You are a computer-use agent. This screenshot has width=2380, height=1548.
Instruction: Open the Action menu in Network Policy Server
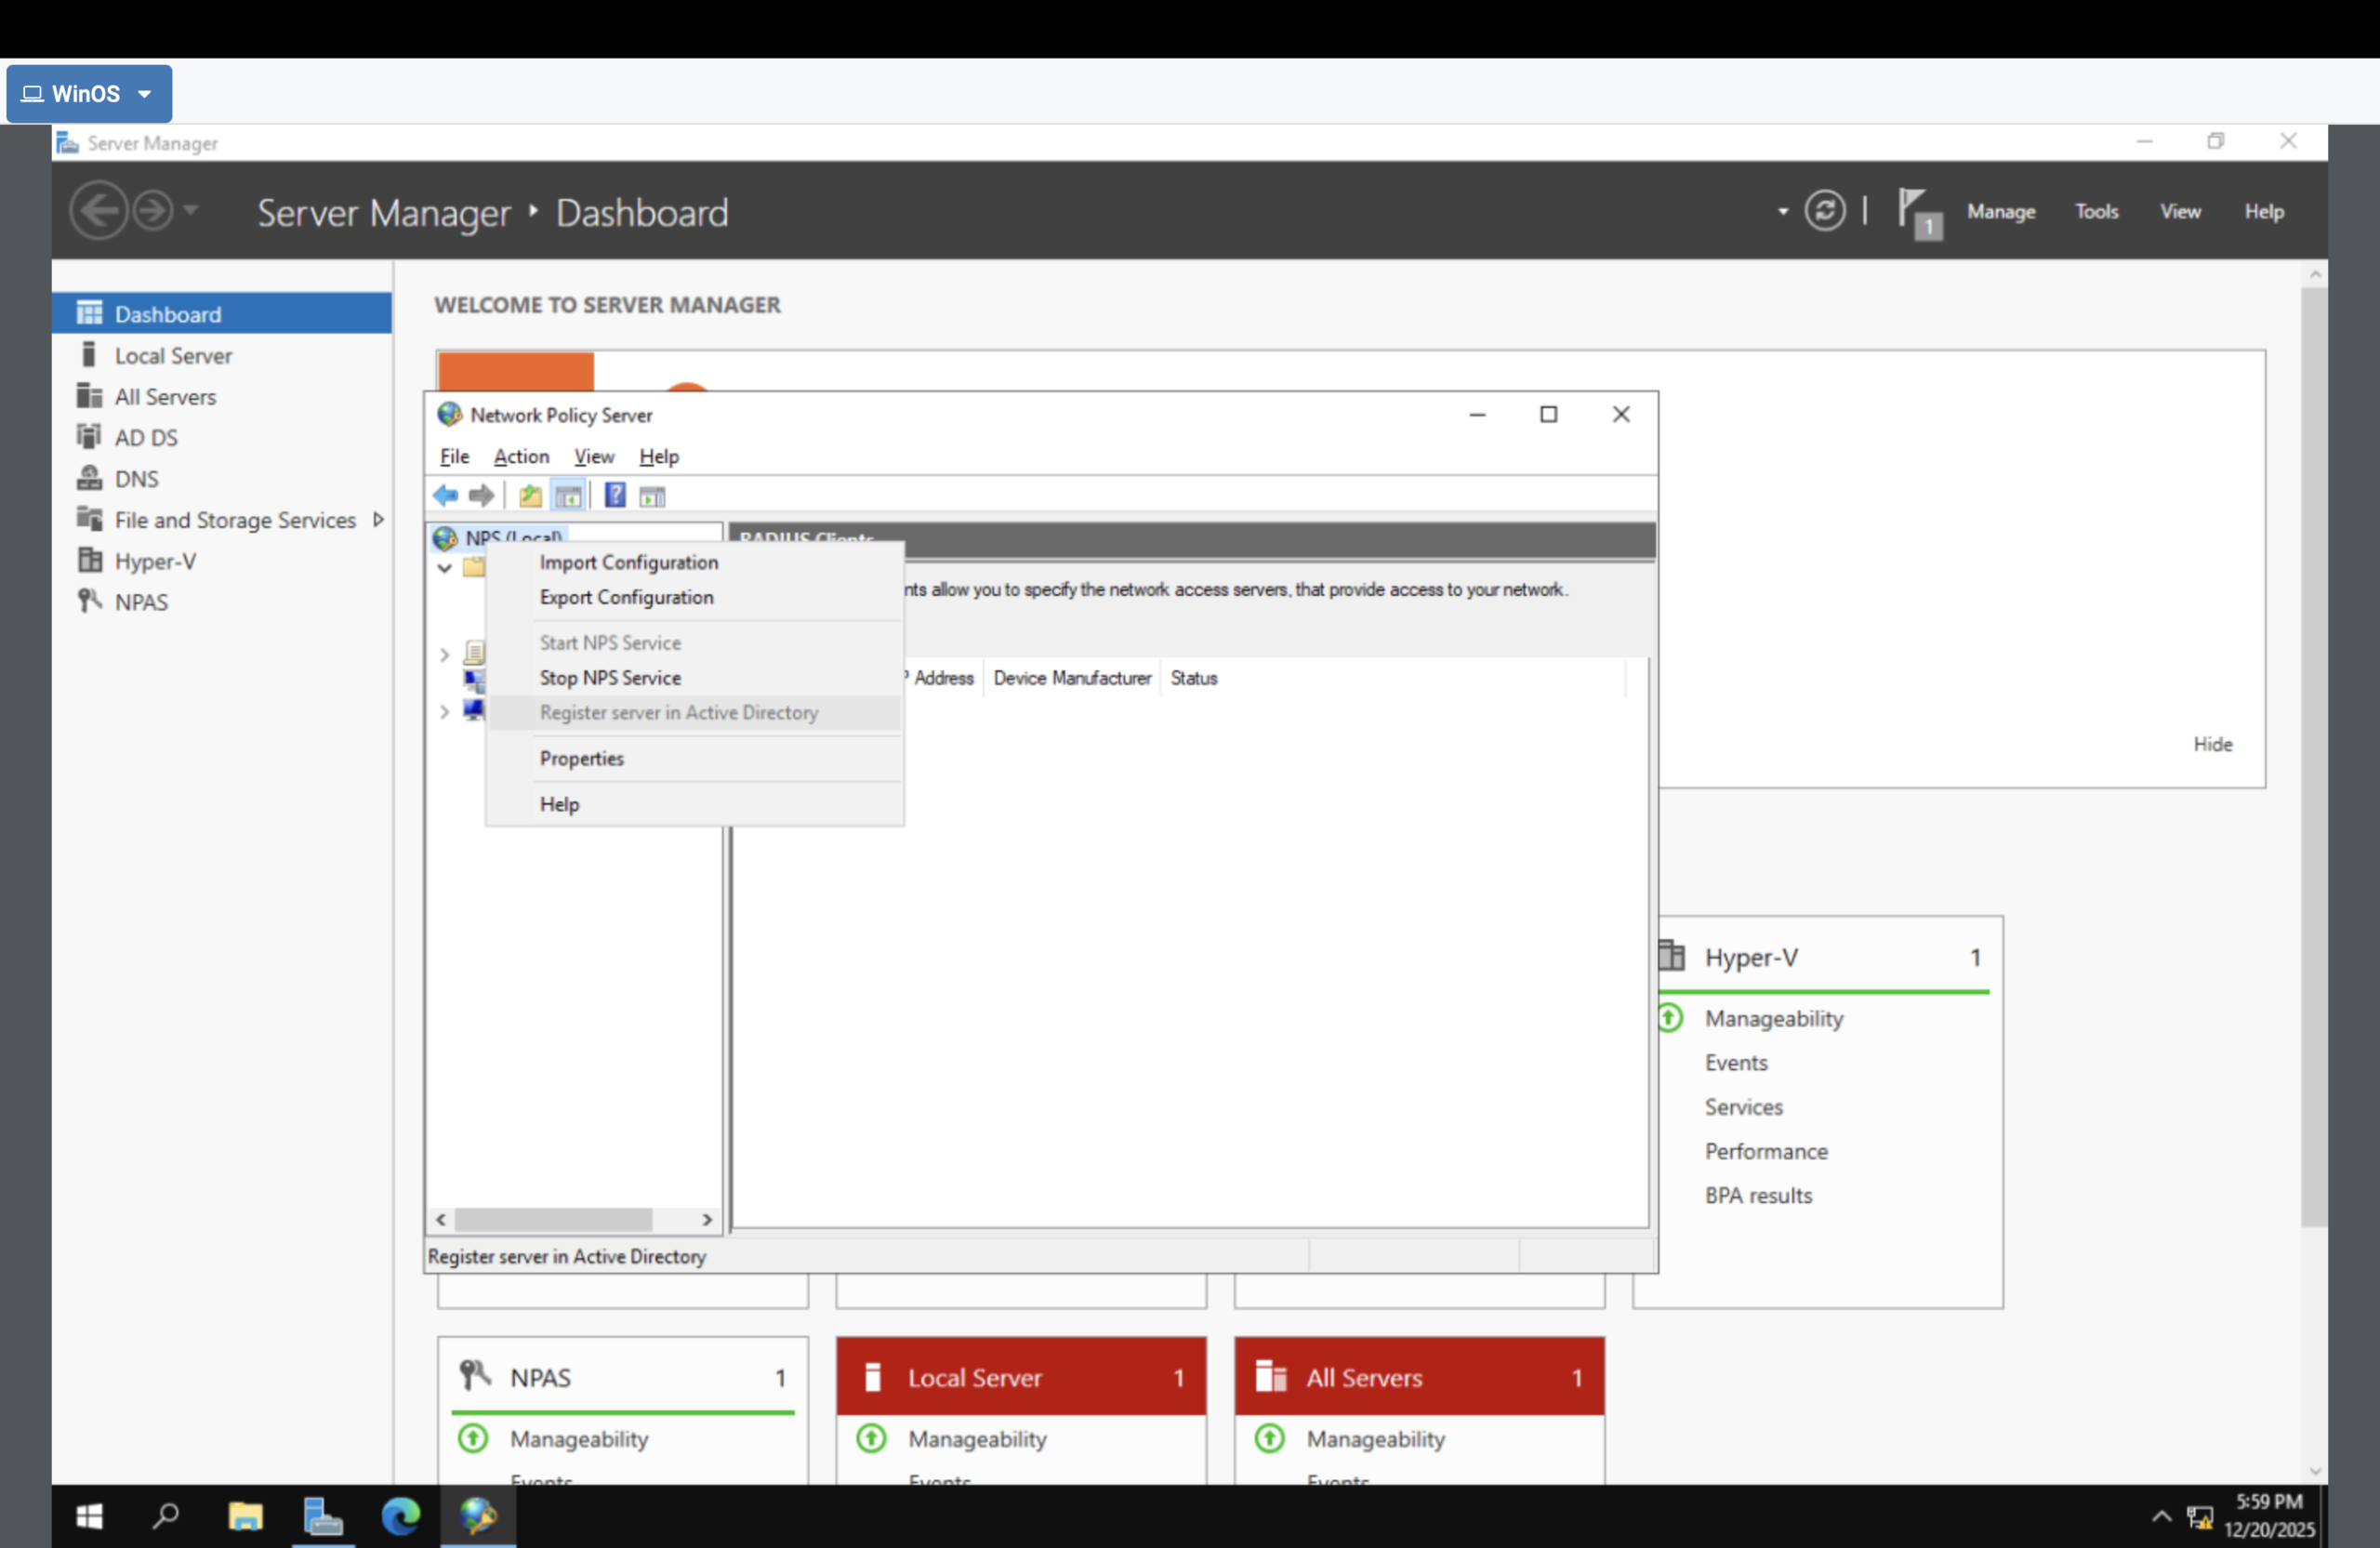click(520, 456)
